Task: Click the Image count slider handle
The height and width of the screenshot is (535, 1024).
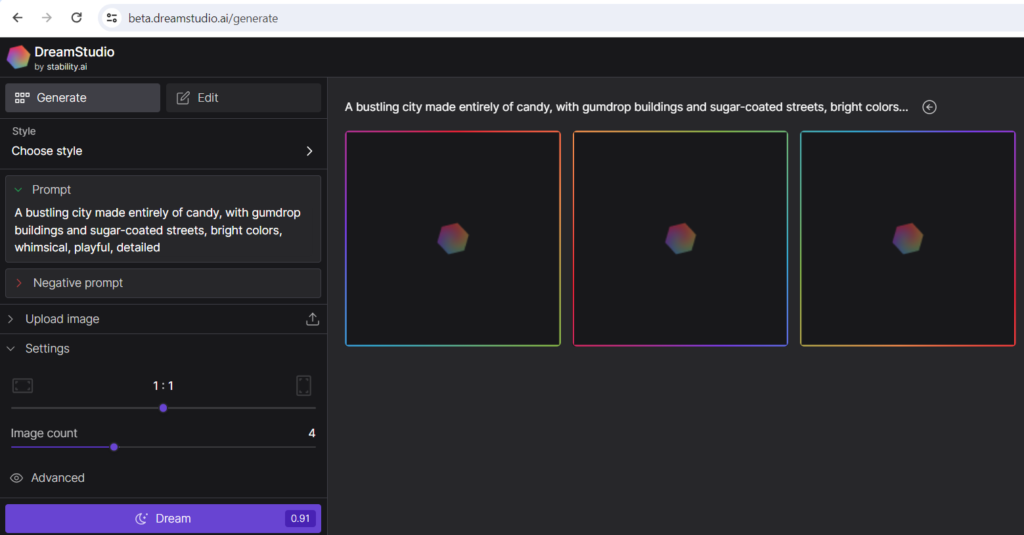Action: click(x=114, y=447)
